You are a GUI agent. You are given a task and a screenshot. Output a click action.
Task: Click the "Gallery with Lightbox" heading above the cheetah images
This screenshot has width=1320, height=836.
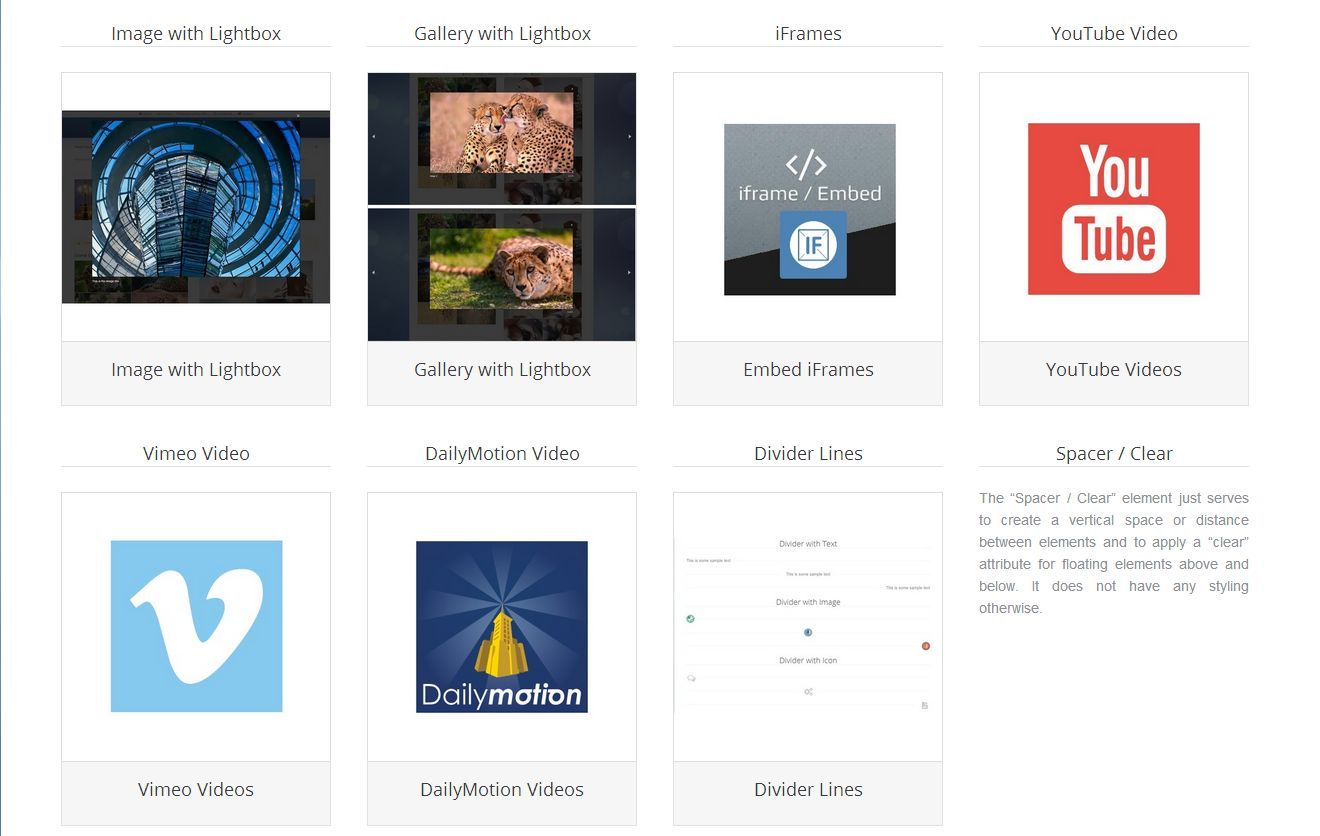[502, 33]
